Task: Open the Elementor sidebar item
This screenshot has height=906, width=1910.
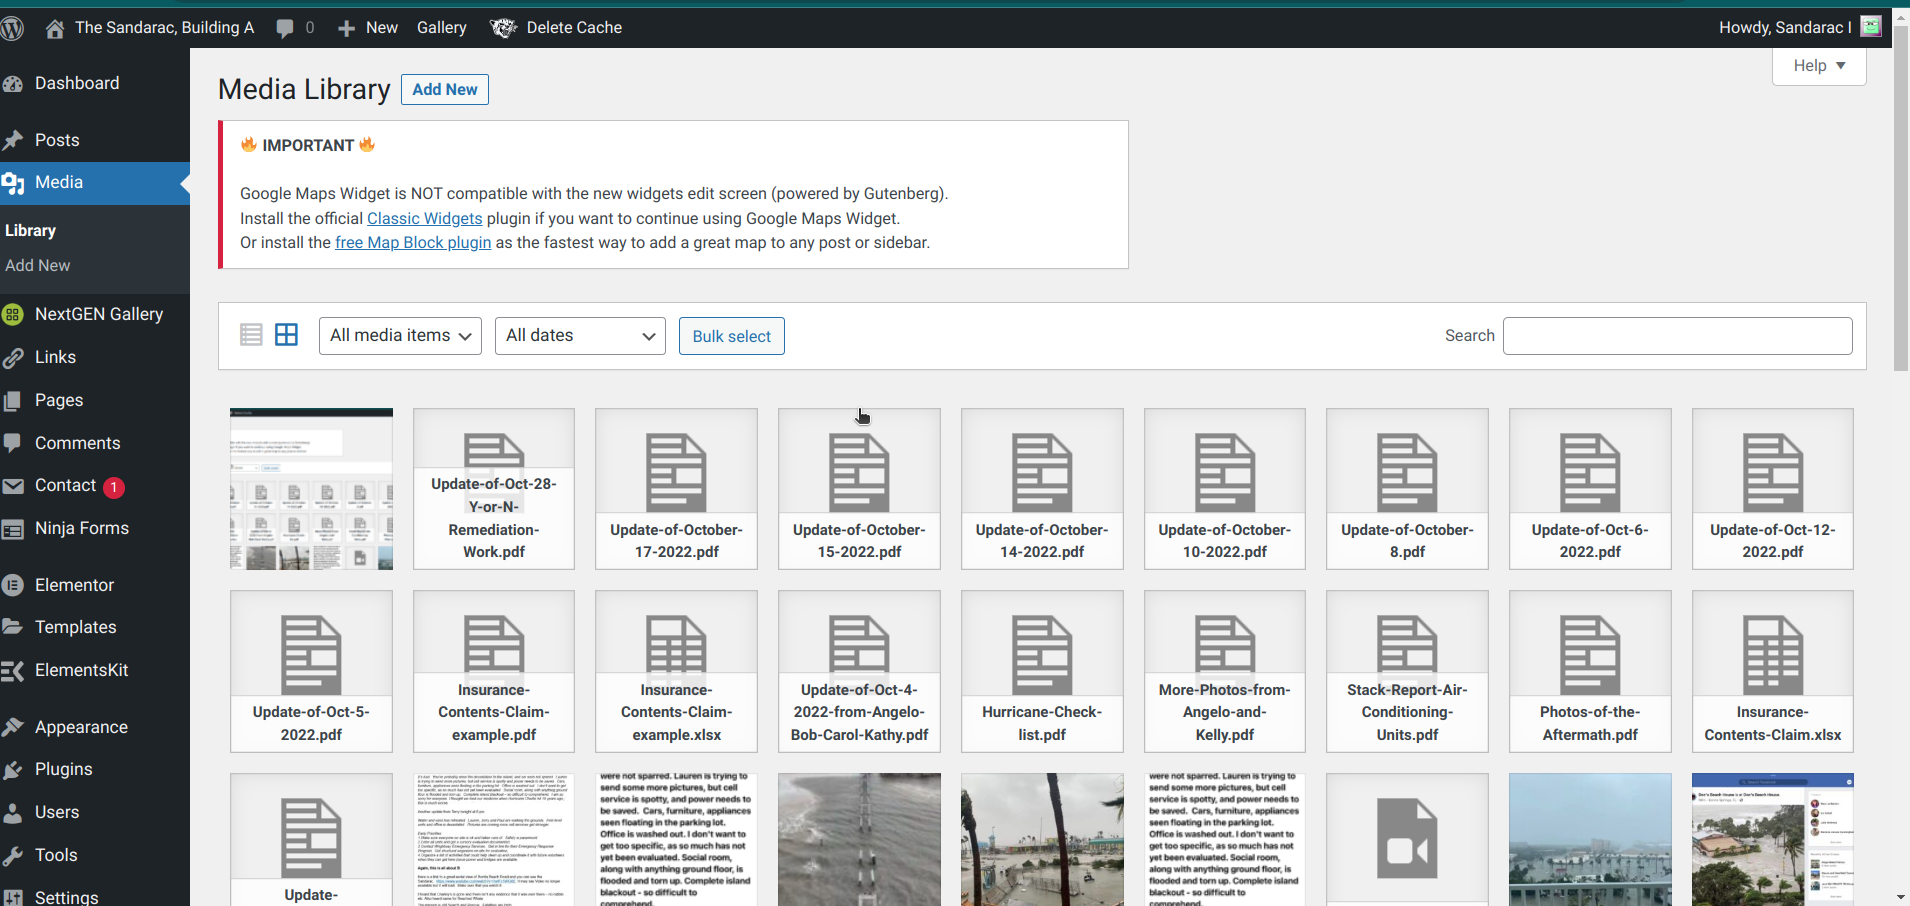Action: [x=74, y=585]
